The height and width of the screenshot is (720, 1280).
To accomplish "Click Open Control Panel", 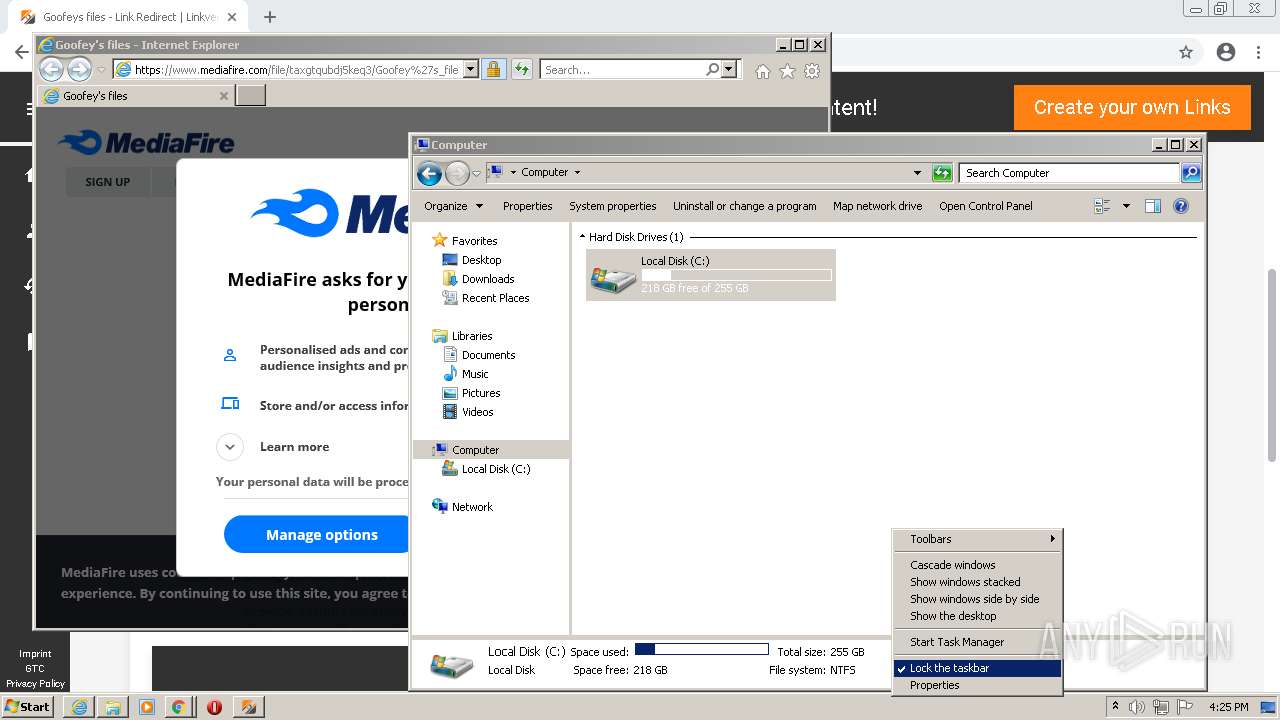I will [x=986, y=206].
